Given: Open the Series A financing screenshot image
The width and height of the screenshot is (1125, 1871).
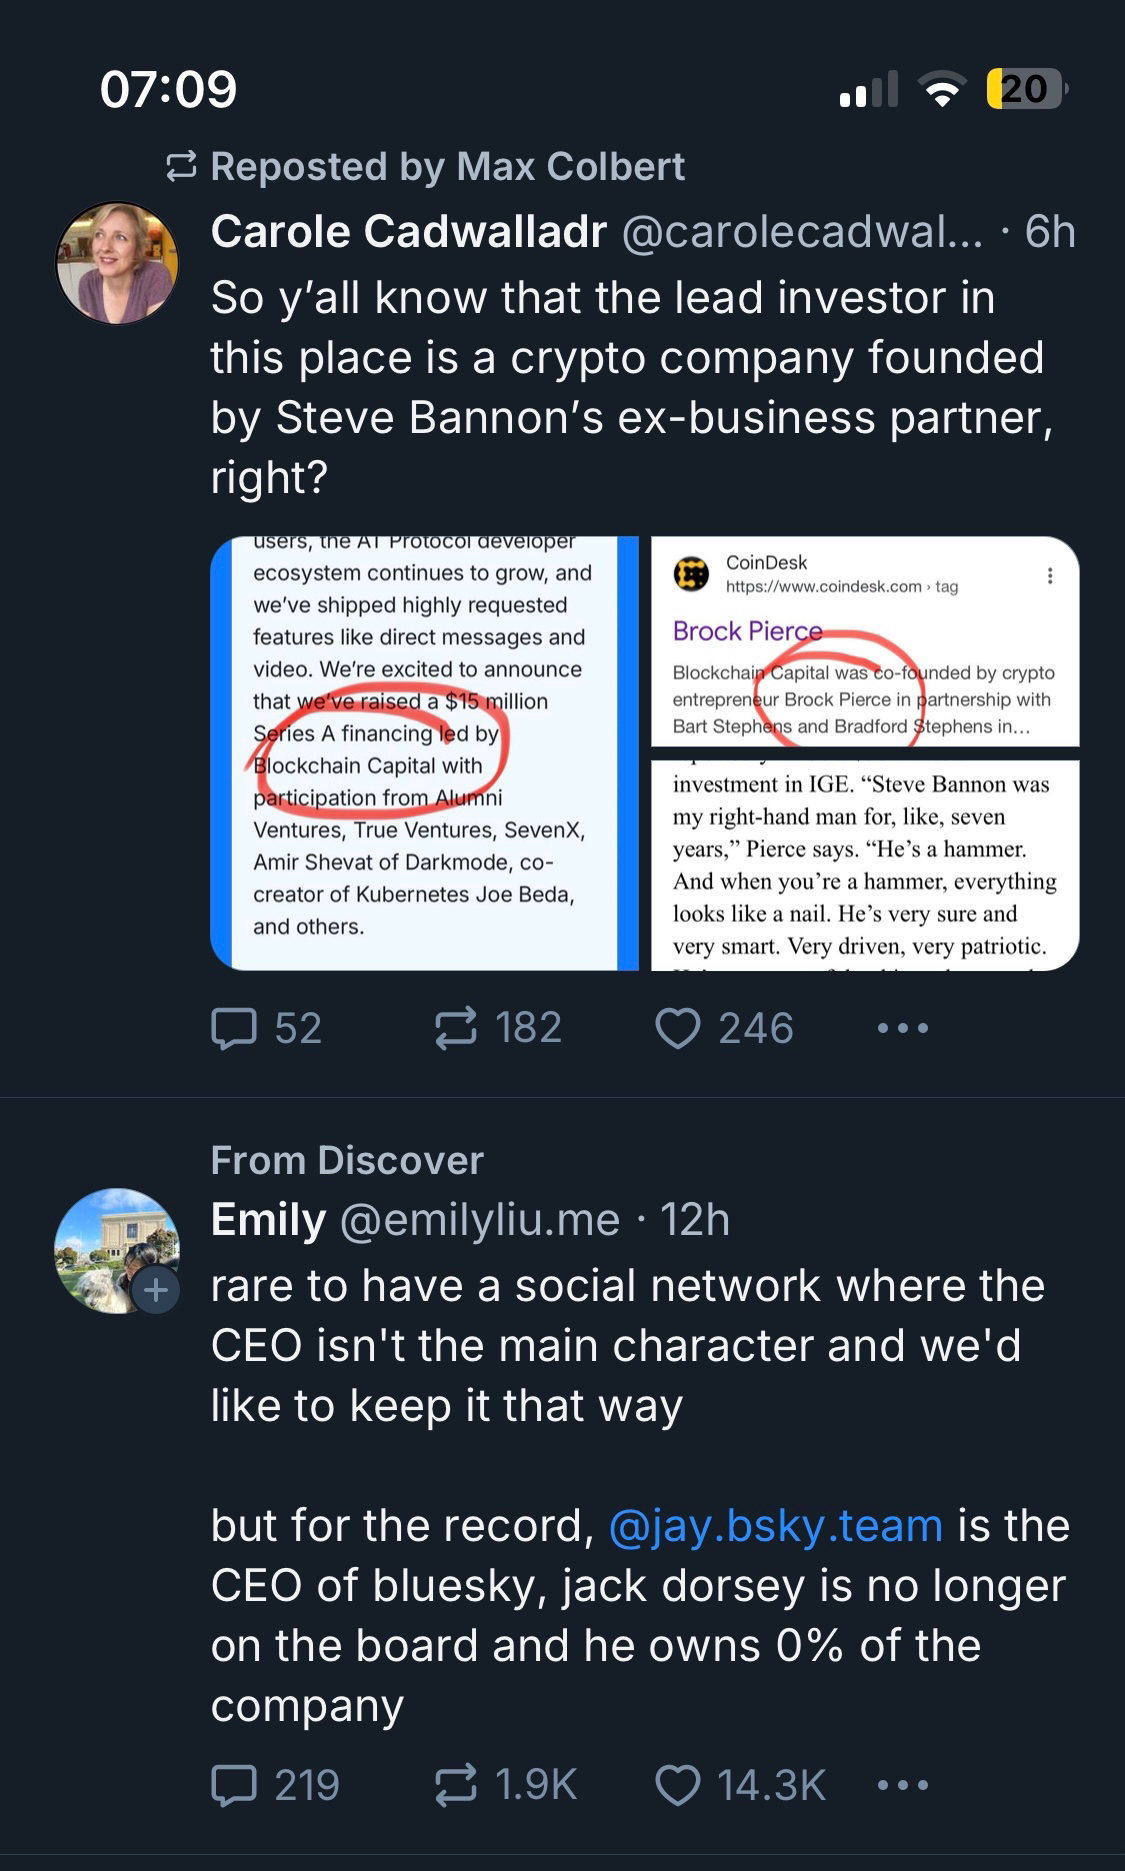Looking at the screenshot, I should point(424,753).
